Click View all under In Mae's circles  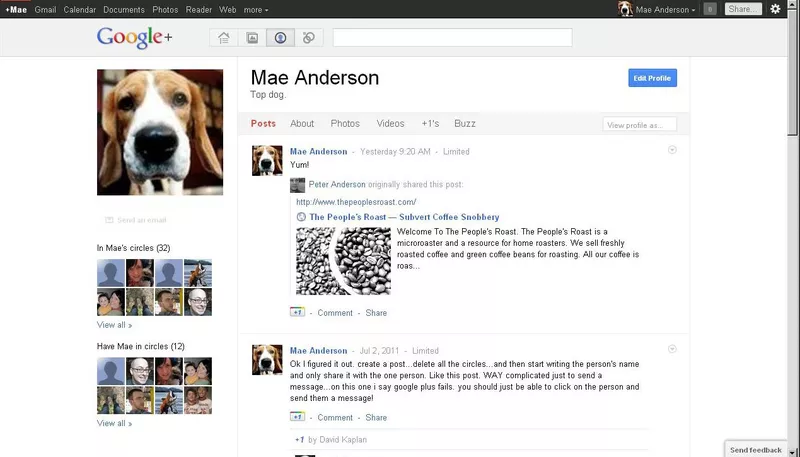(x=114, y=325)
